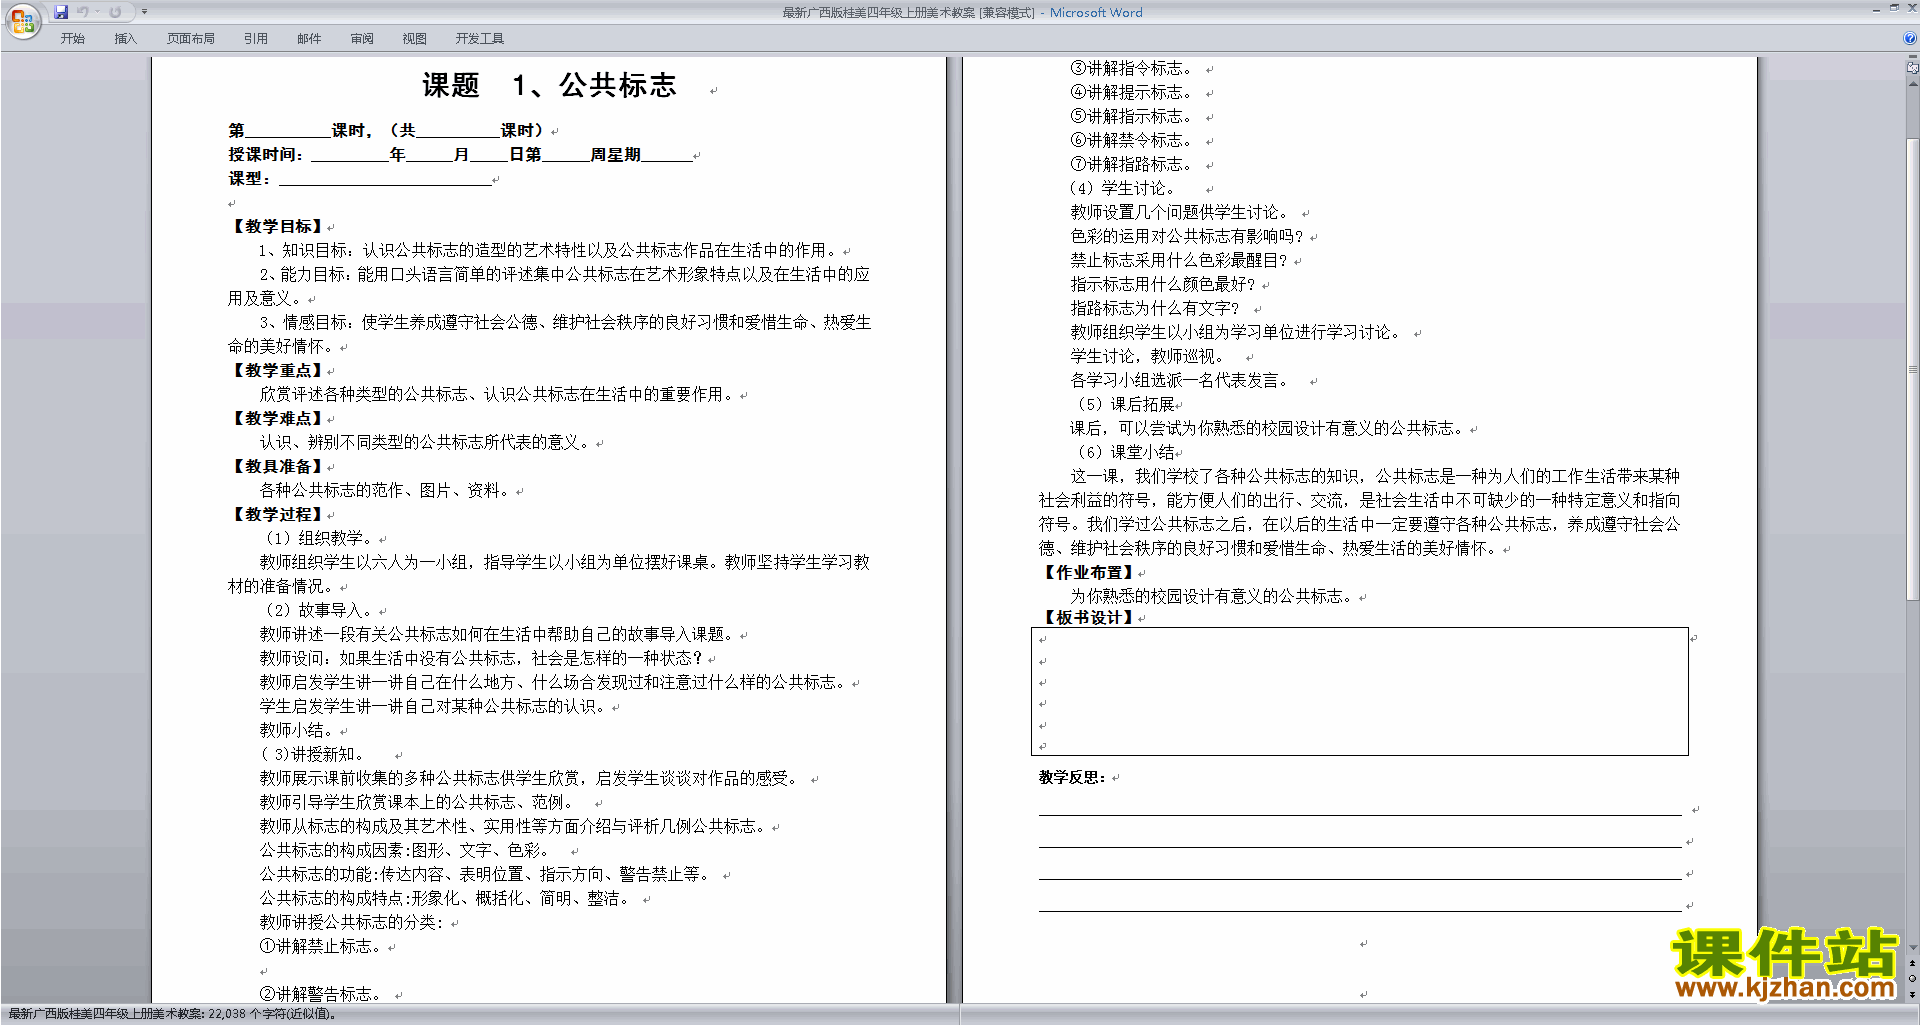Viewport: 1920px width, 1025px height.
Task: Click the line （4）学生讨论。
Action: tap(1123, 189)
